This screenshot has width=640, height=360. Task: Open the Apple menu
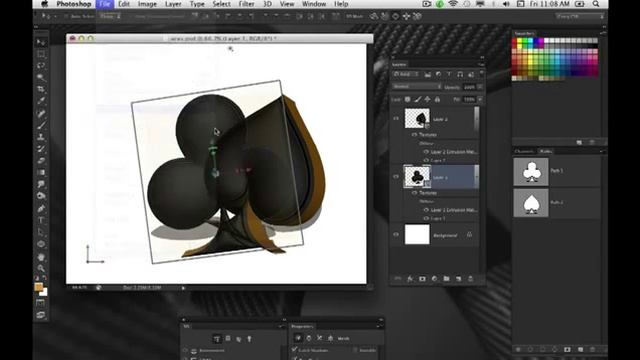pos(44,4)
